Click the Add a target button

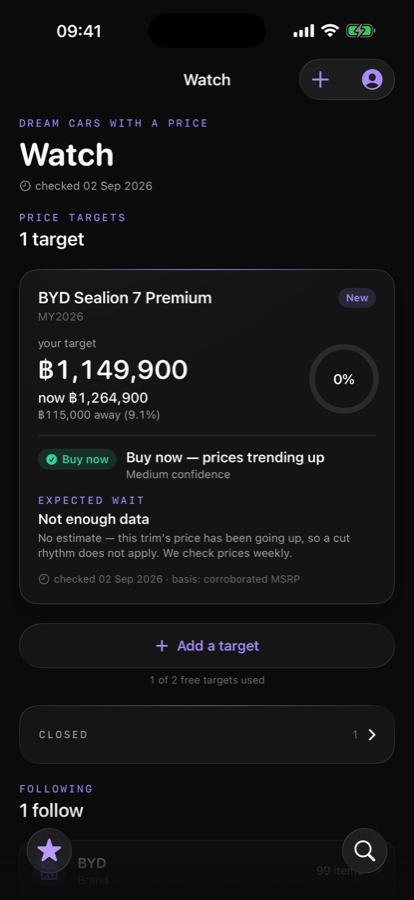click(x=207, y=646)
